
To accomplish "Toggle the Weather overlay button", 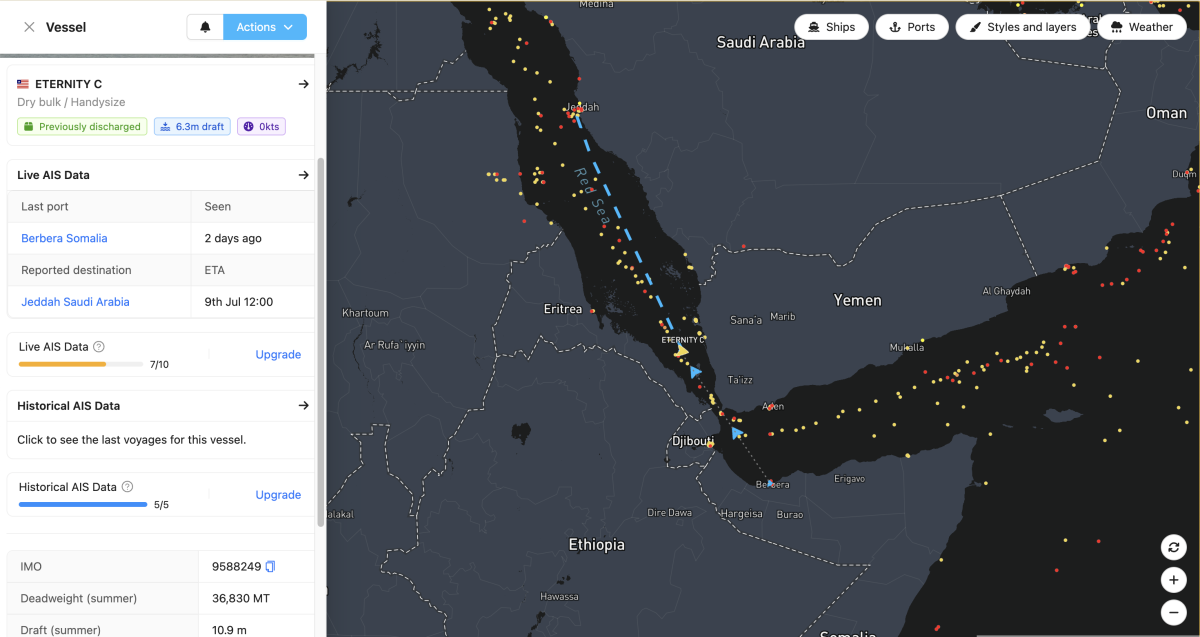I will click(x=1141, y=27).
